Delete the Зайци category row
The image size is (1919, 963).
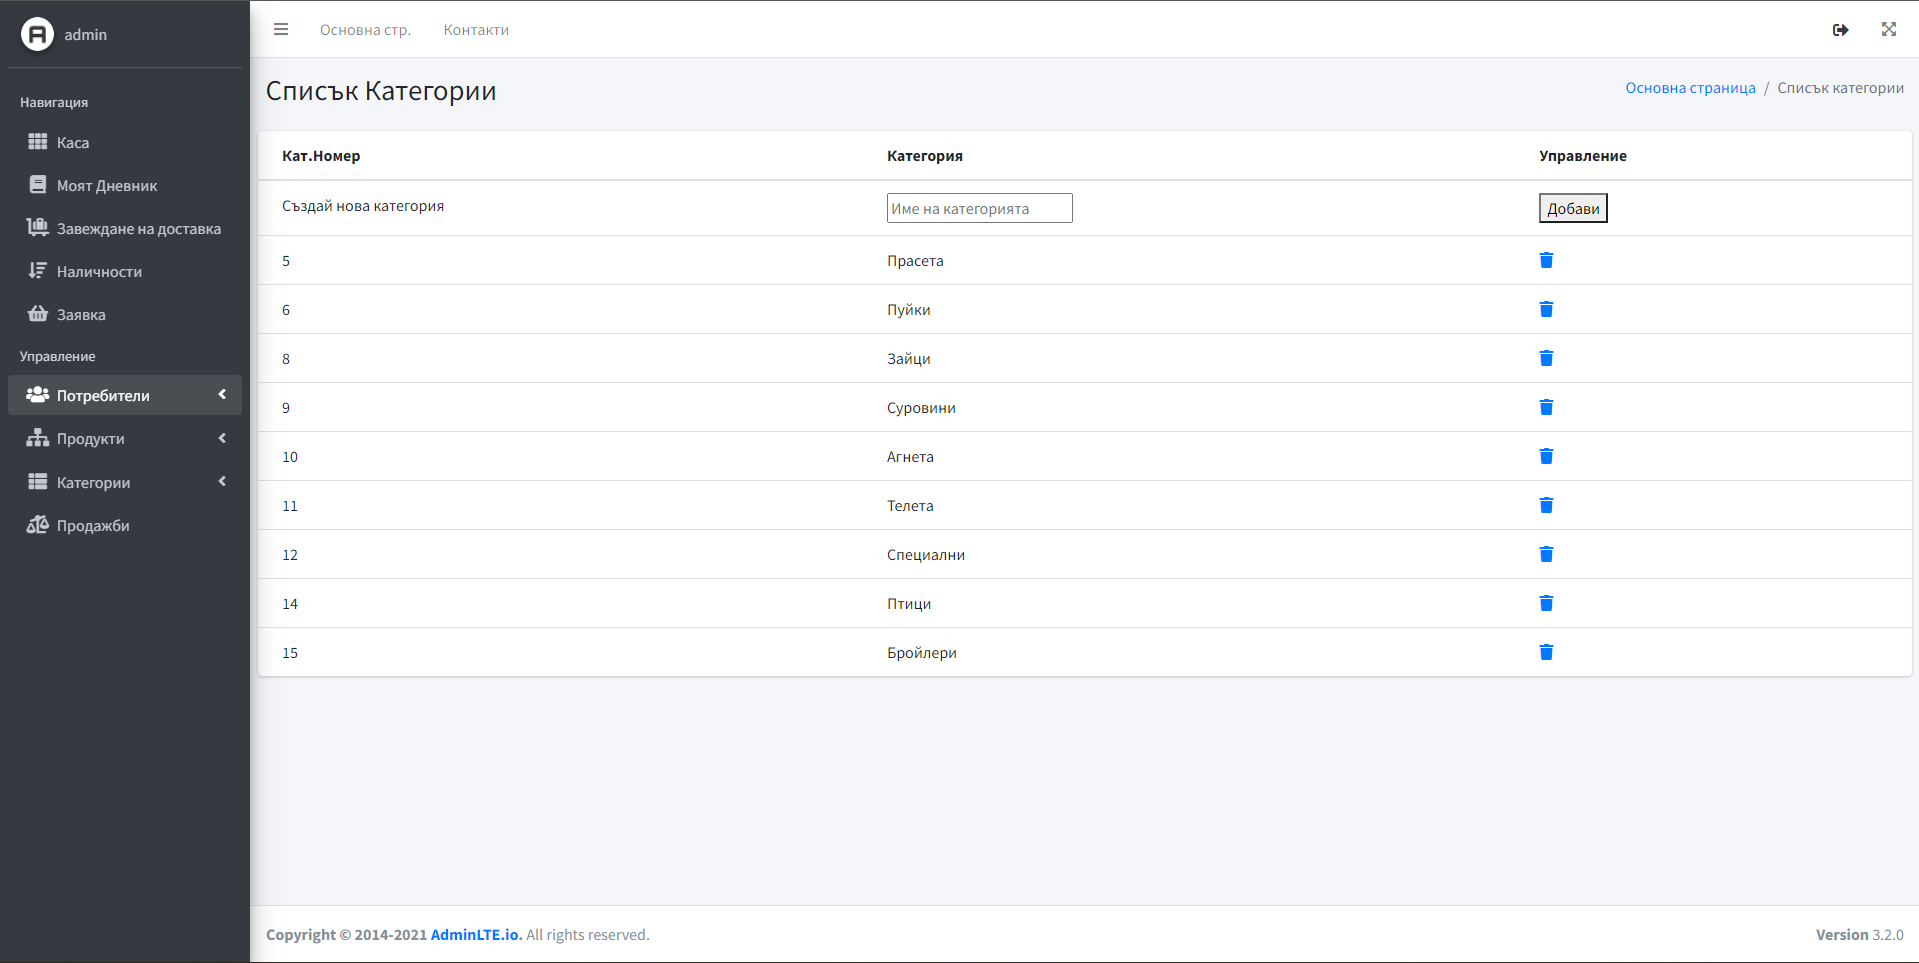tap(1547, 358)
